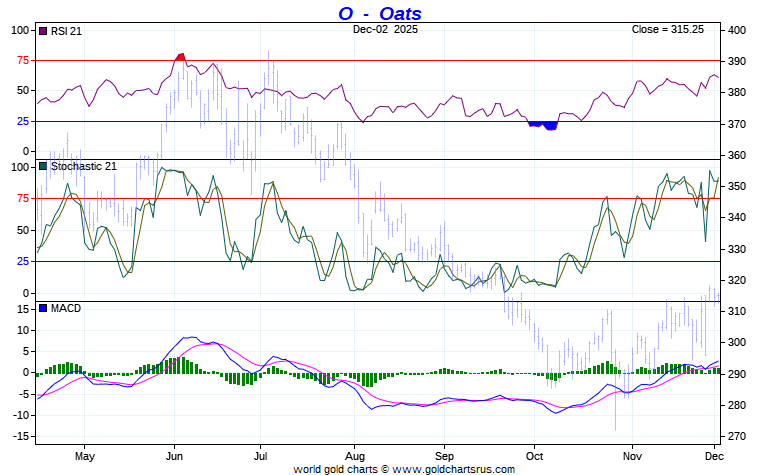Click the 'Nov' label on the time axis

click(x=631, y=453)
